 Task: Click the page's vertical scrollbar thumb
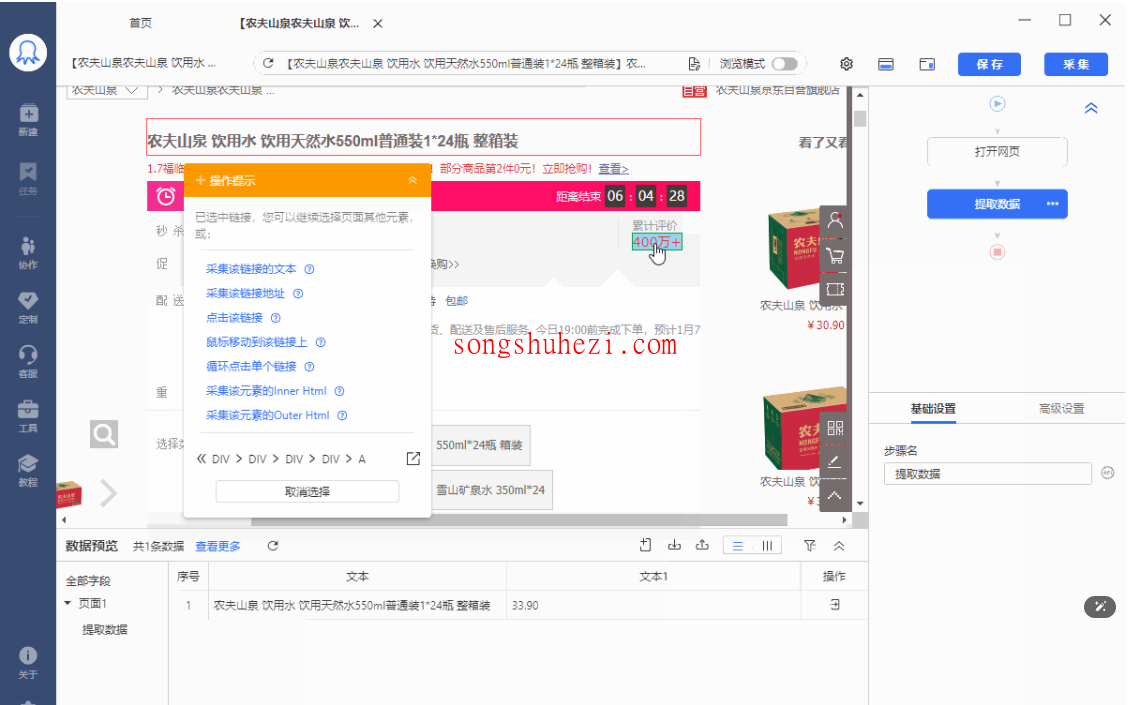(860, 117)
